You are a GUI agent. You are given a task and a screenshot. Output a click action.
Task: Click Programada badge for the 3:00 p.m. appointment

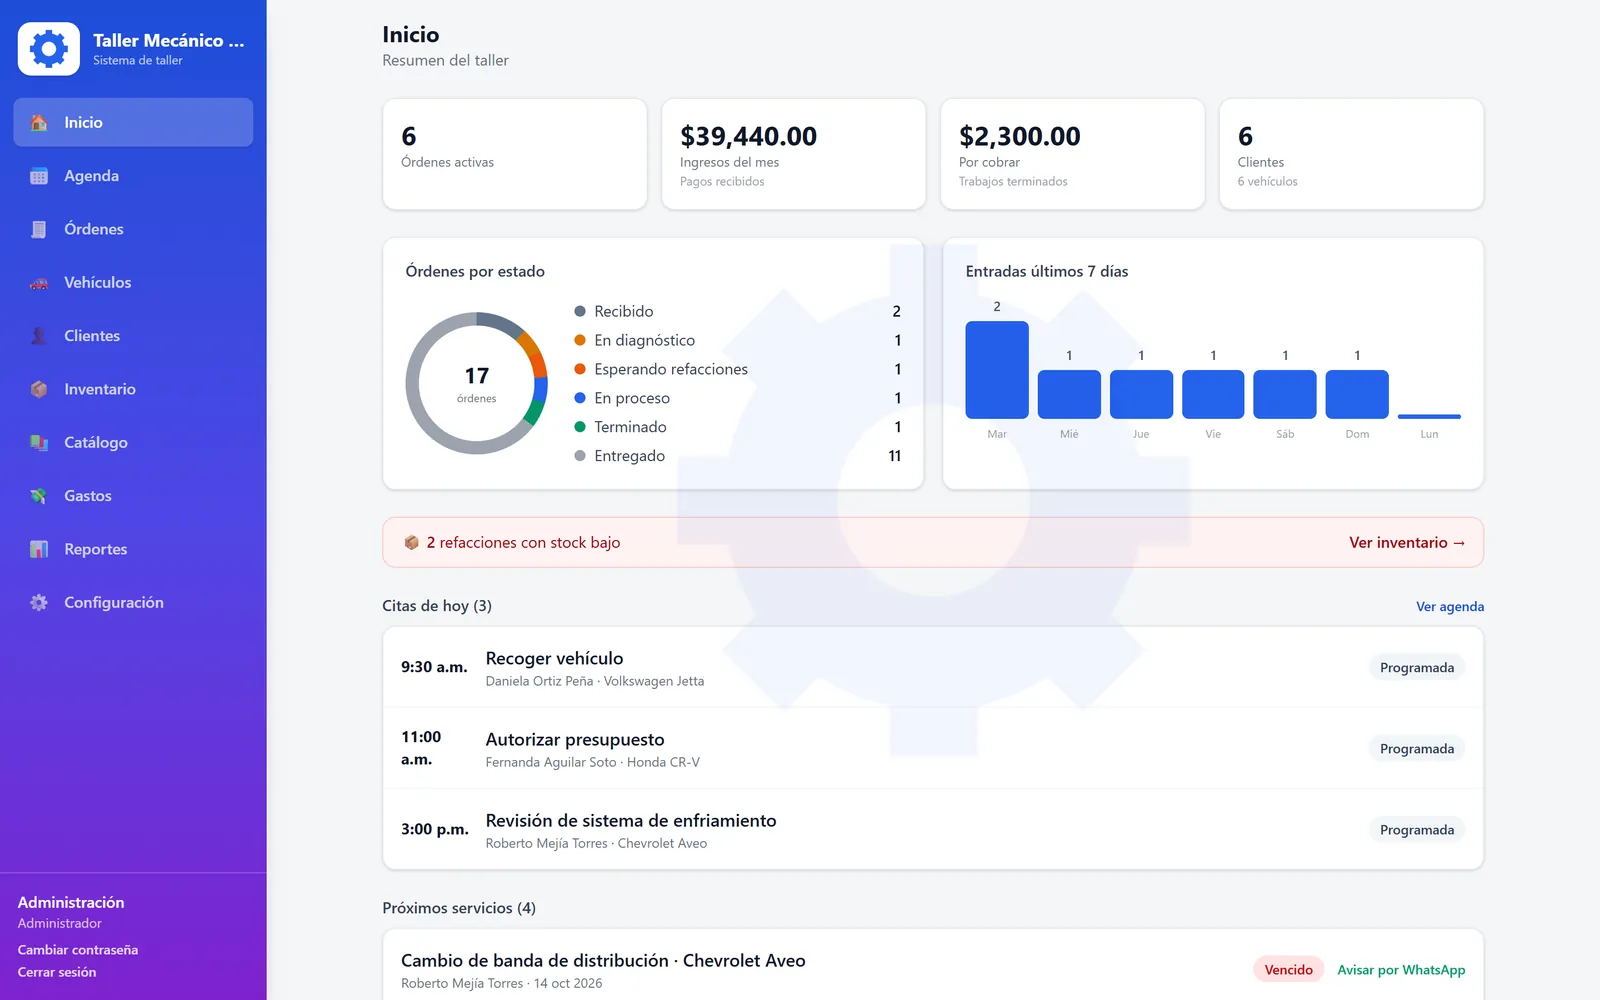tap(1417, 830)
